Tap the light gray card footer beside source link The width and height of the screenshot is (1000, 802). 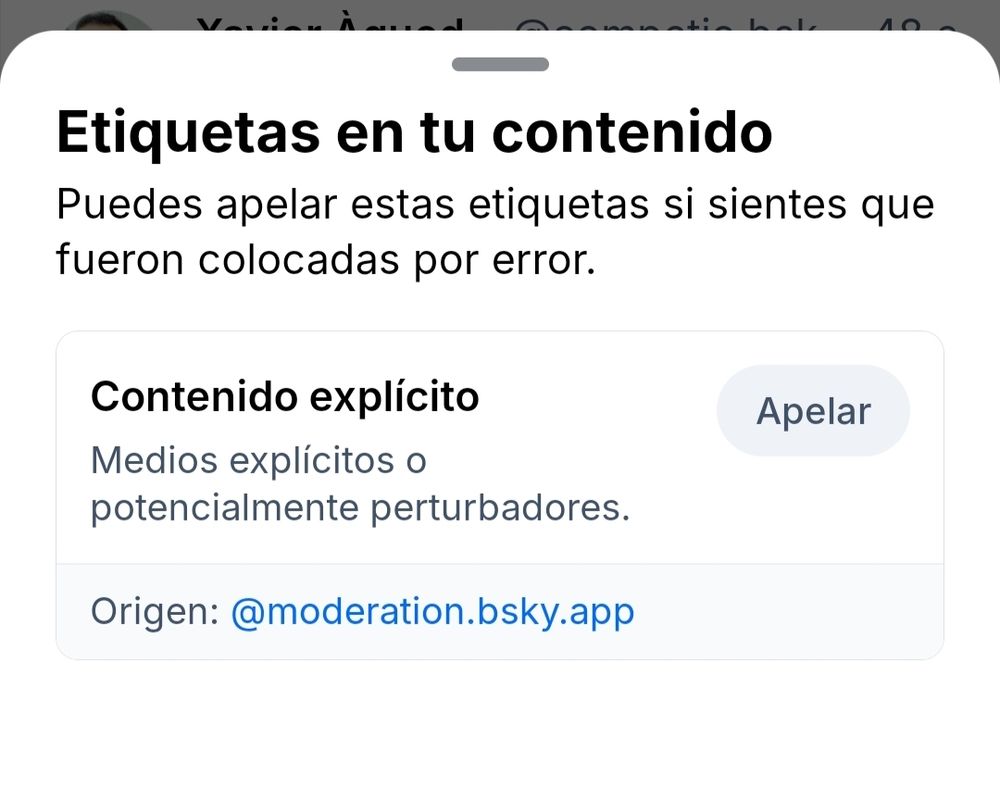(788, 612)
